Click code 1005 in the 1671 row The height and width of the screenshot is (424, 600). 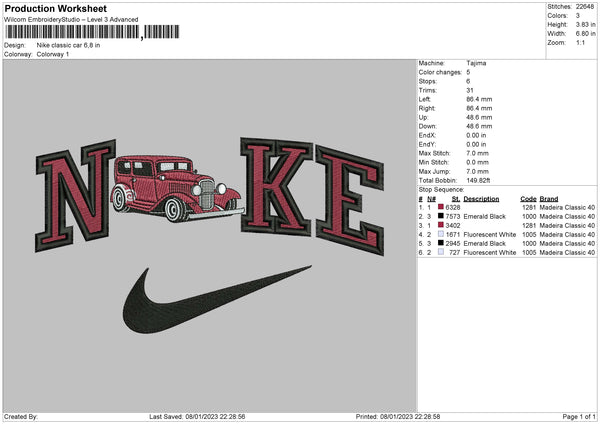(x=529, y=235)
